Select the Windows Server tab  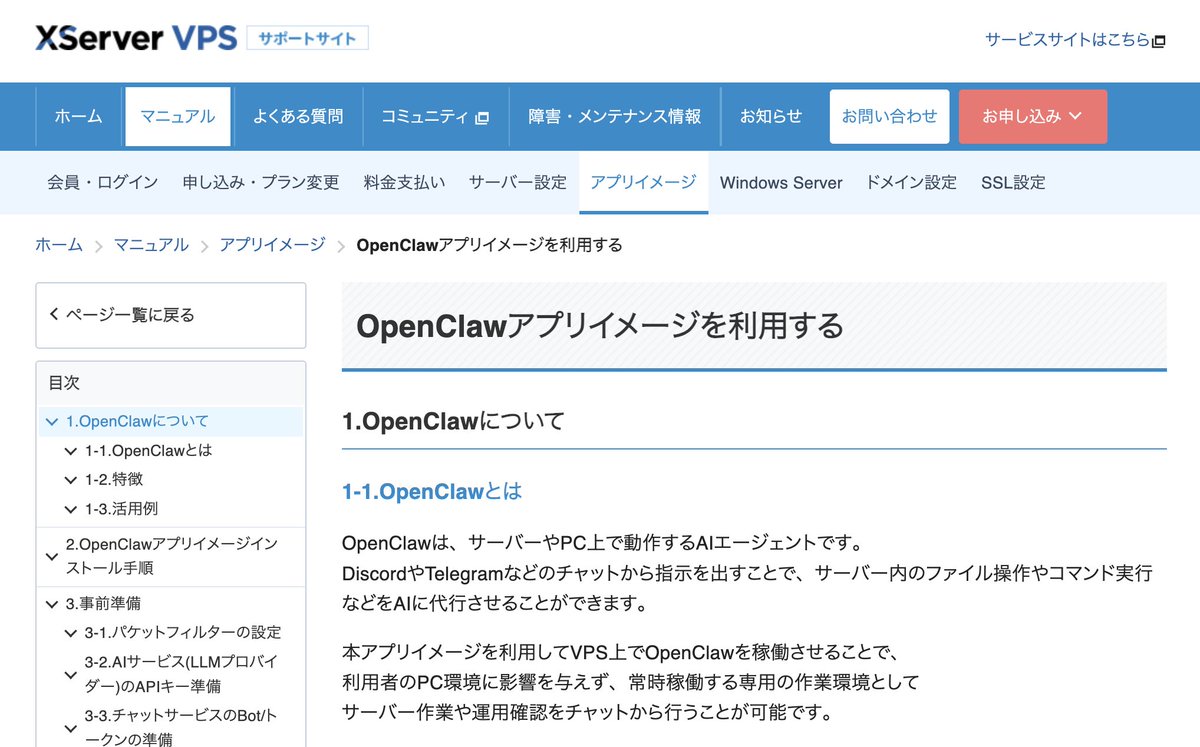[781, 183]
